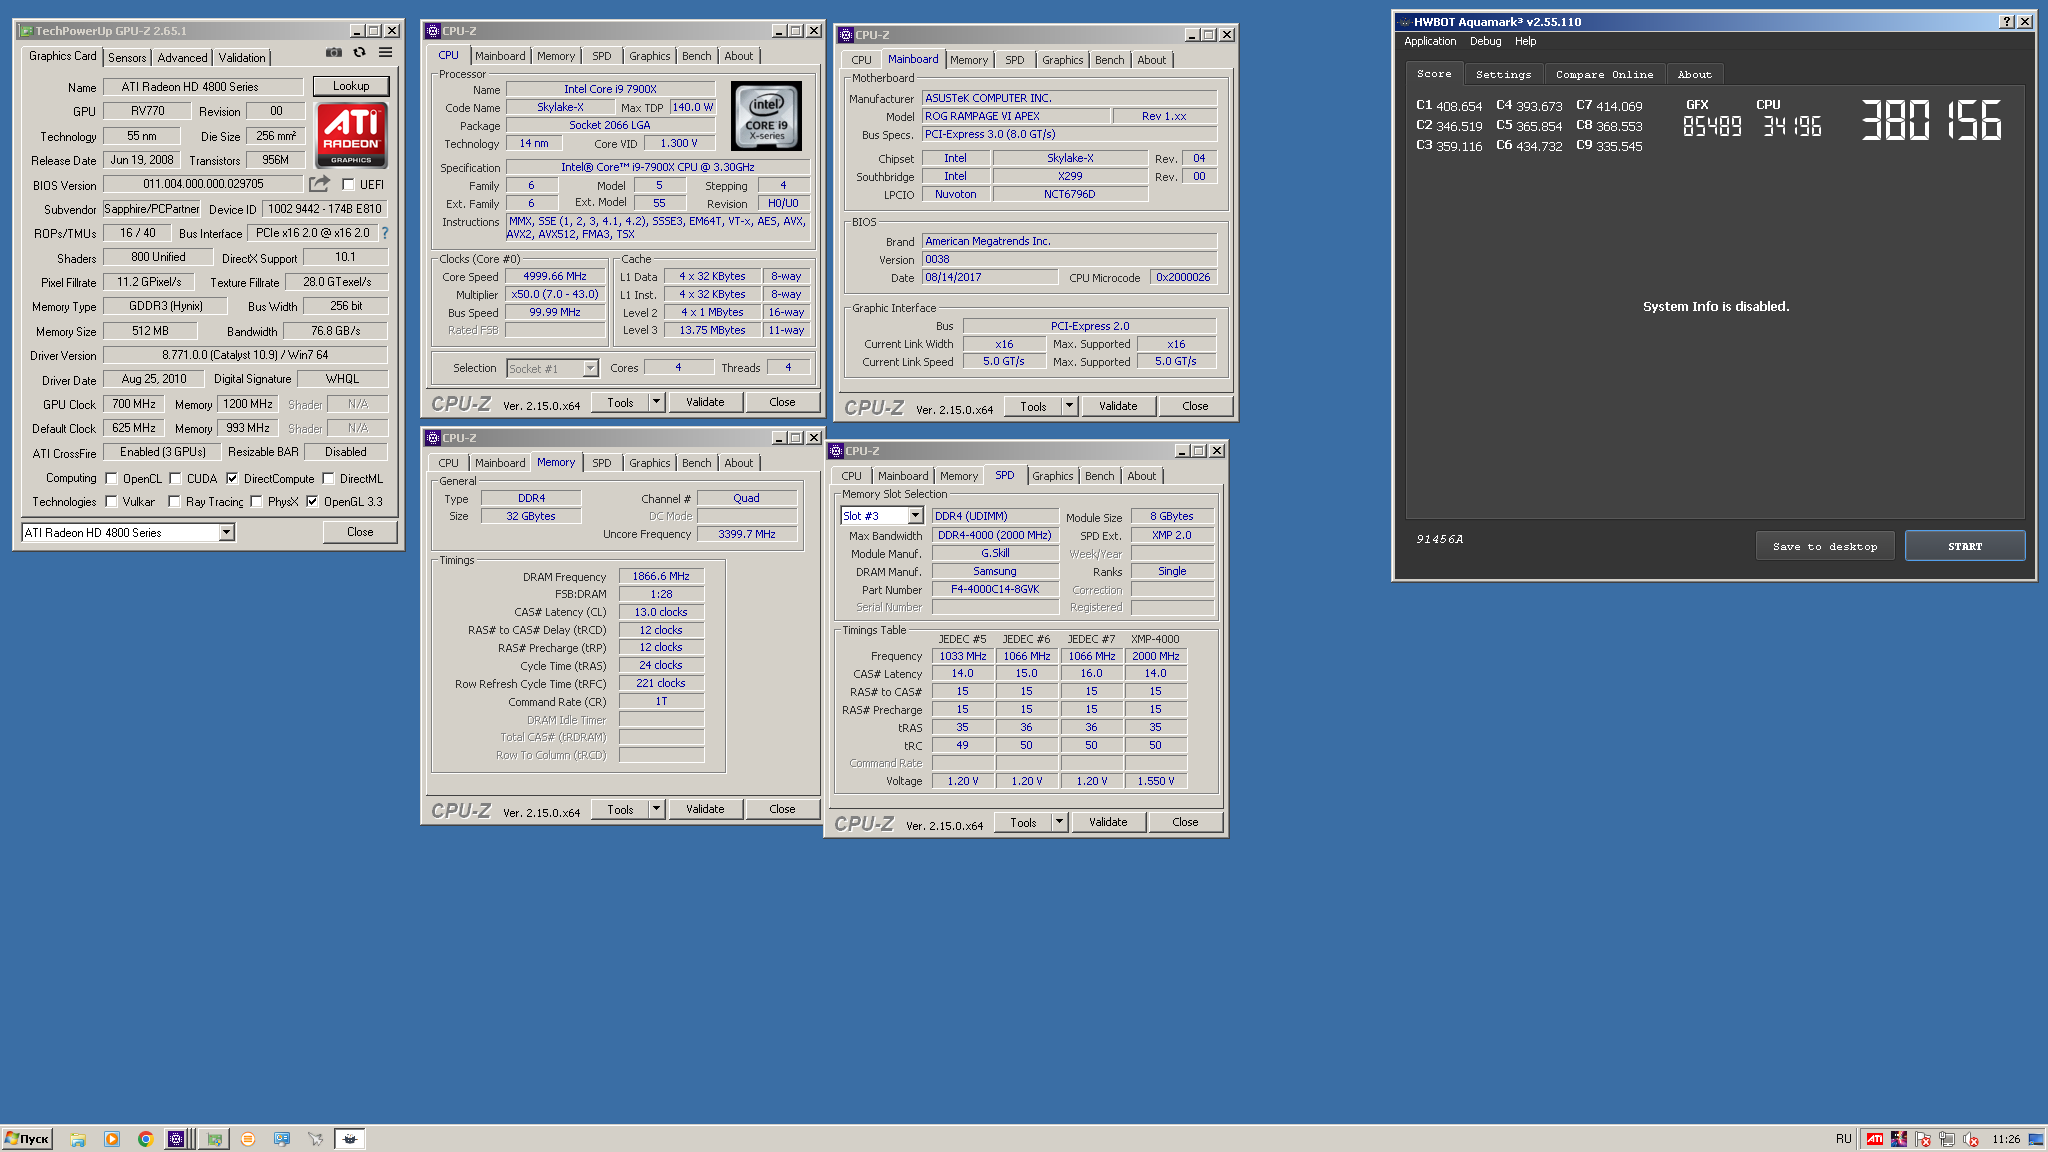
Task: Open the Application menu in Aquamark
Action: (1429, 41)
